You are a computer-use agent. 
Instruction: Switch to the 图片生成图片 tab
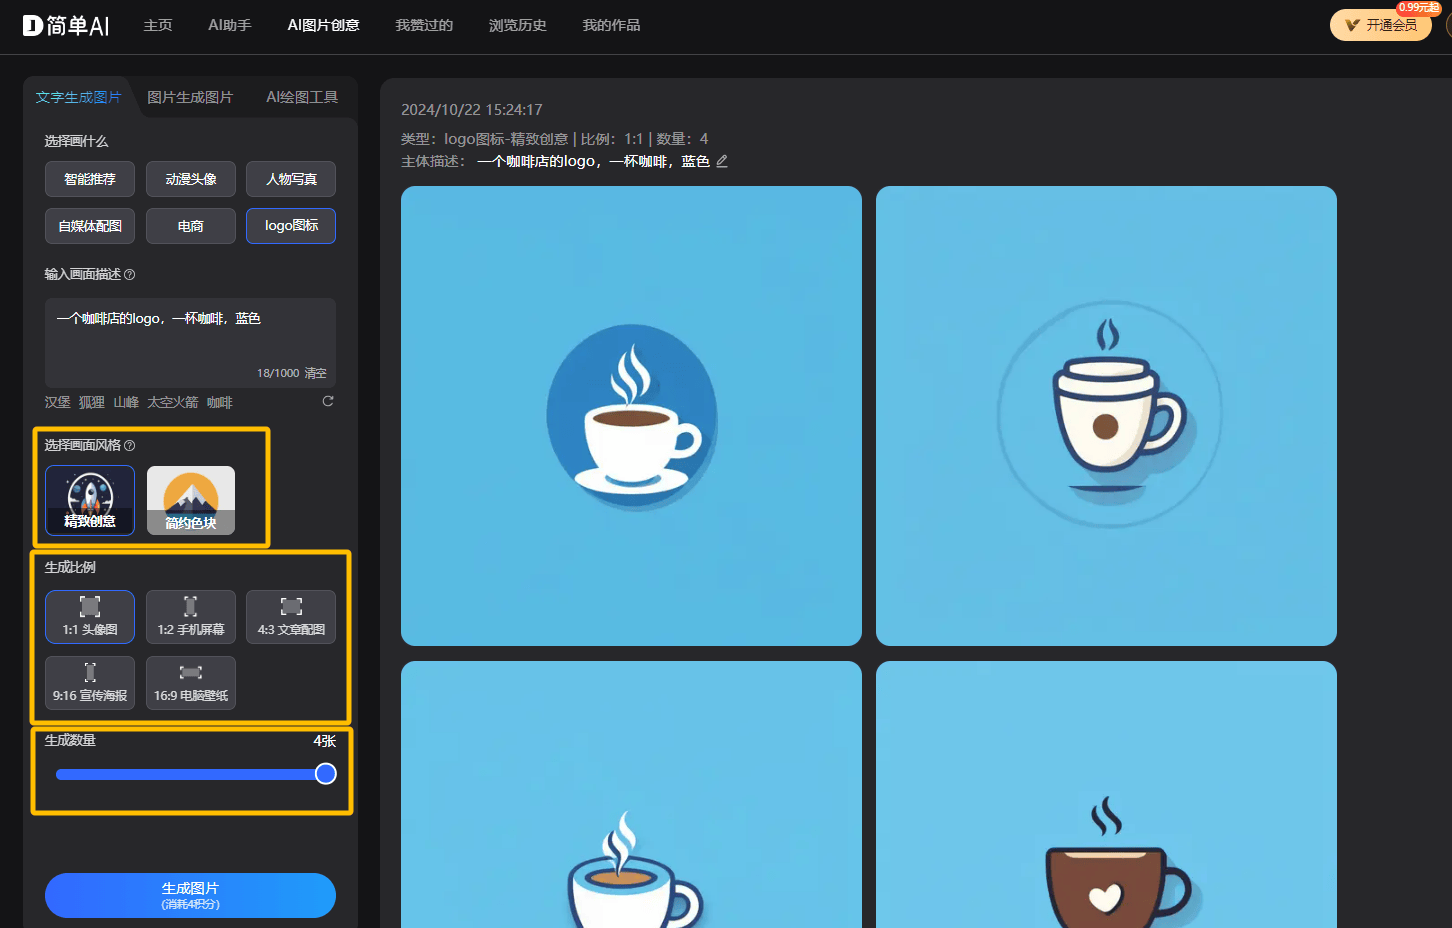pyautogui.click(x=190, y=97)
